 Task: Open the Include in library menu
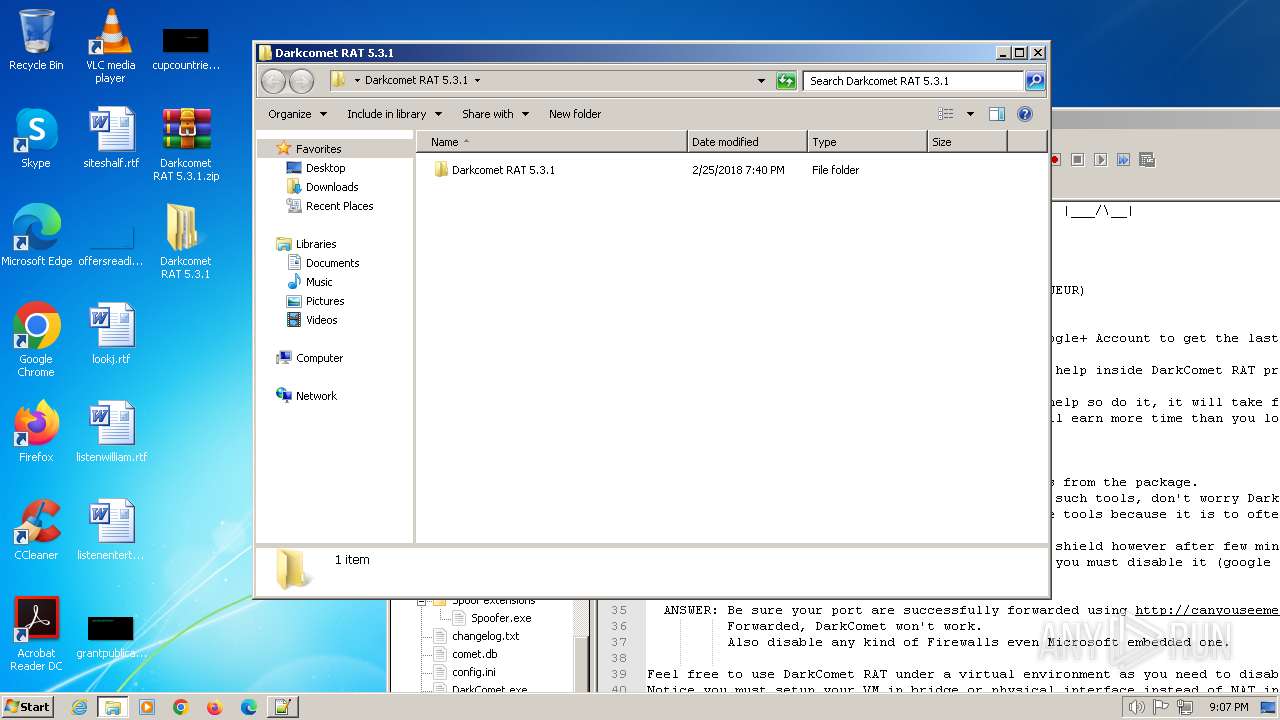pos(393,114)
